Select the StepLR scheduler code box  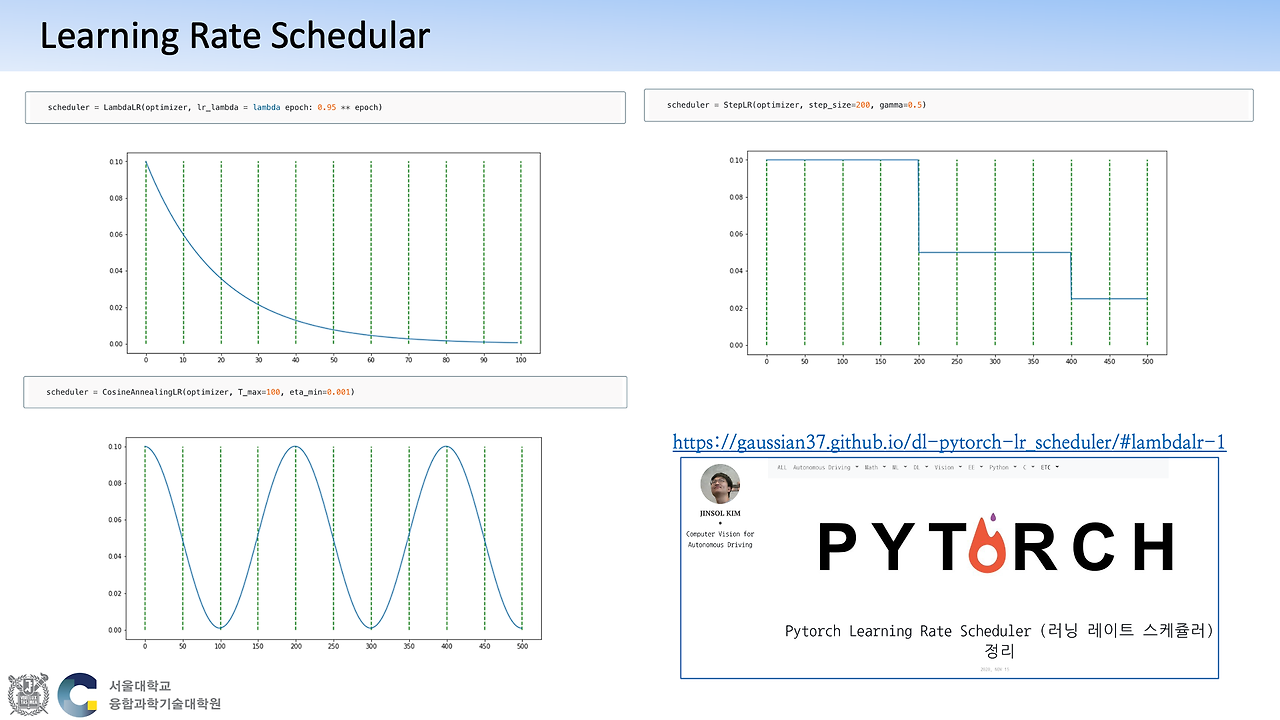(x=948, y=105)
